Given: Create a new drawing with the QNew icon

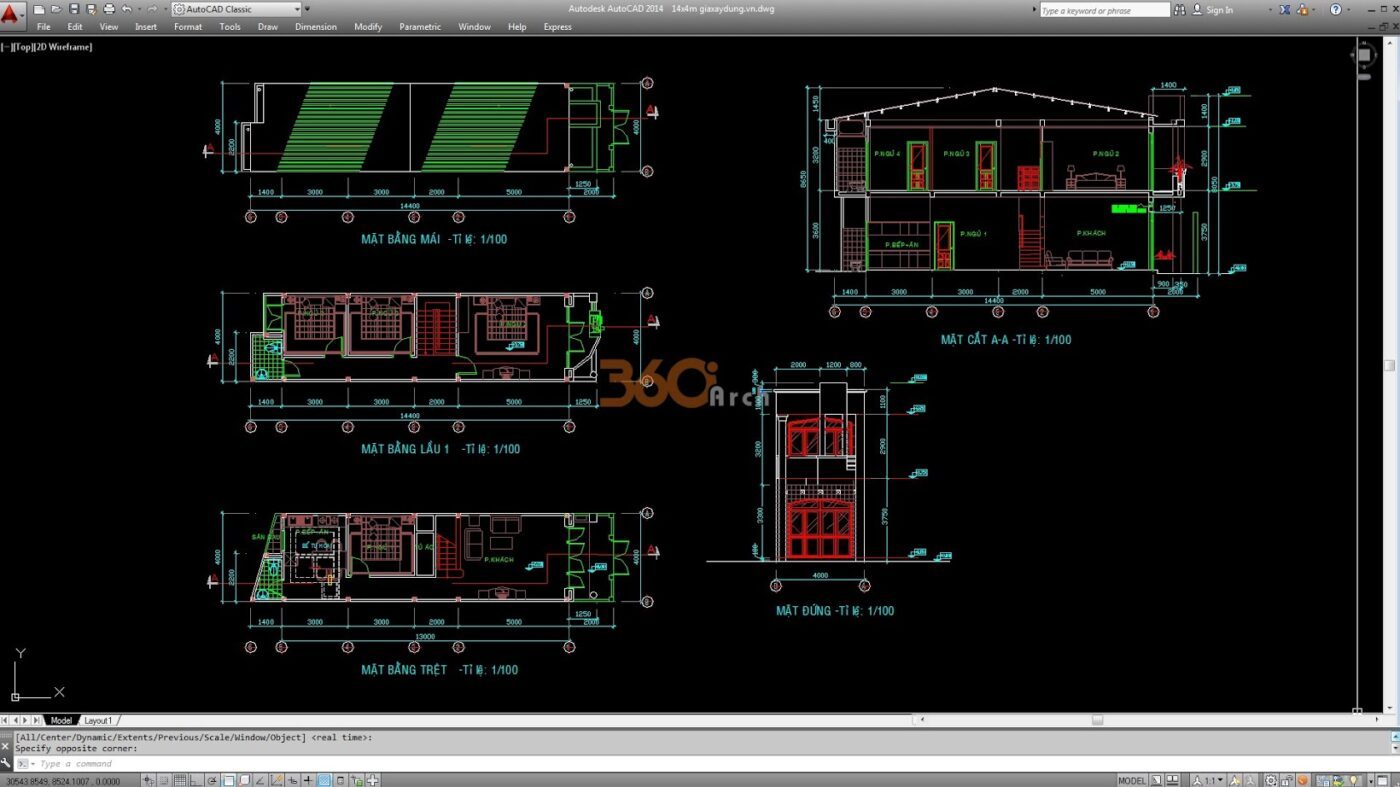Looking at the screenshot, I should pos(37,9).
